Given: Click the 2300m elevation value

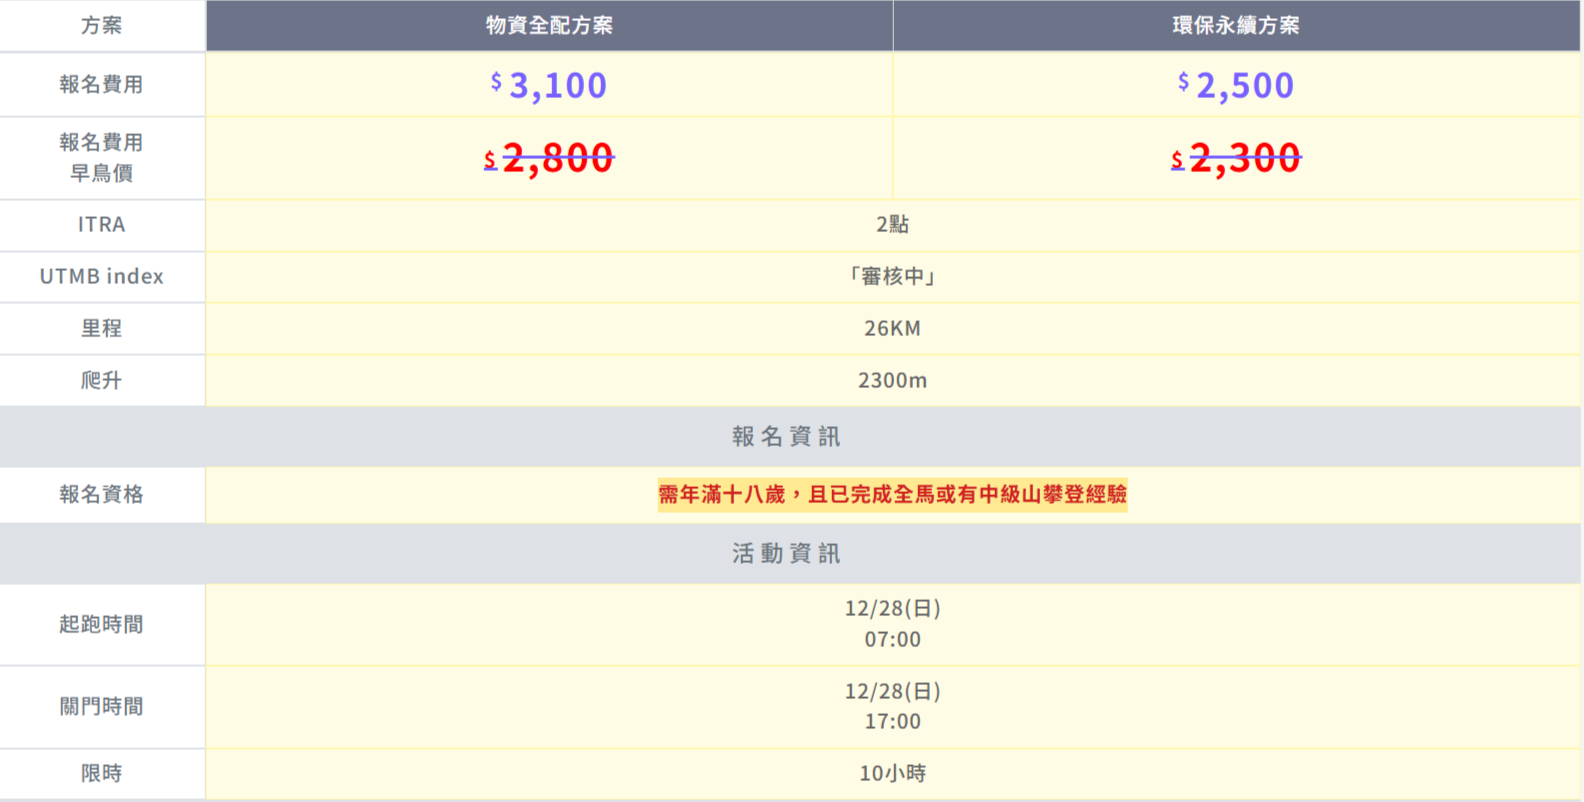Looking at the screenshot, I should point(892,381).
